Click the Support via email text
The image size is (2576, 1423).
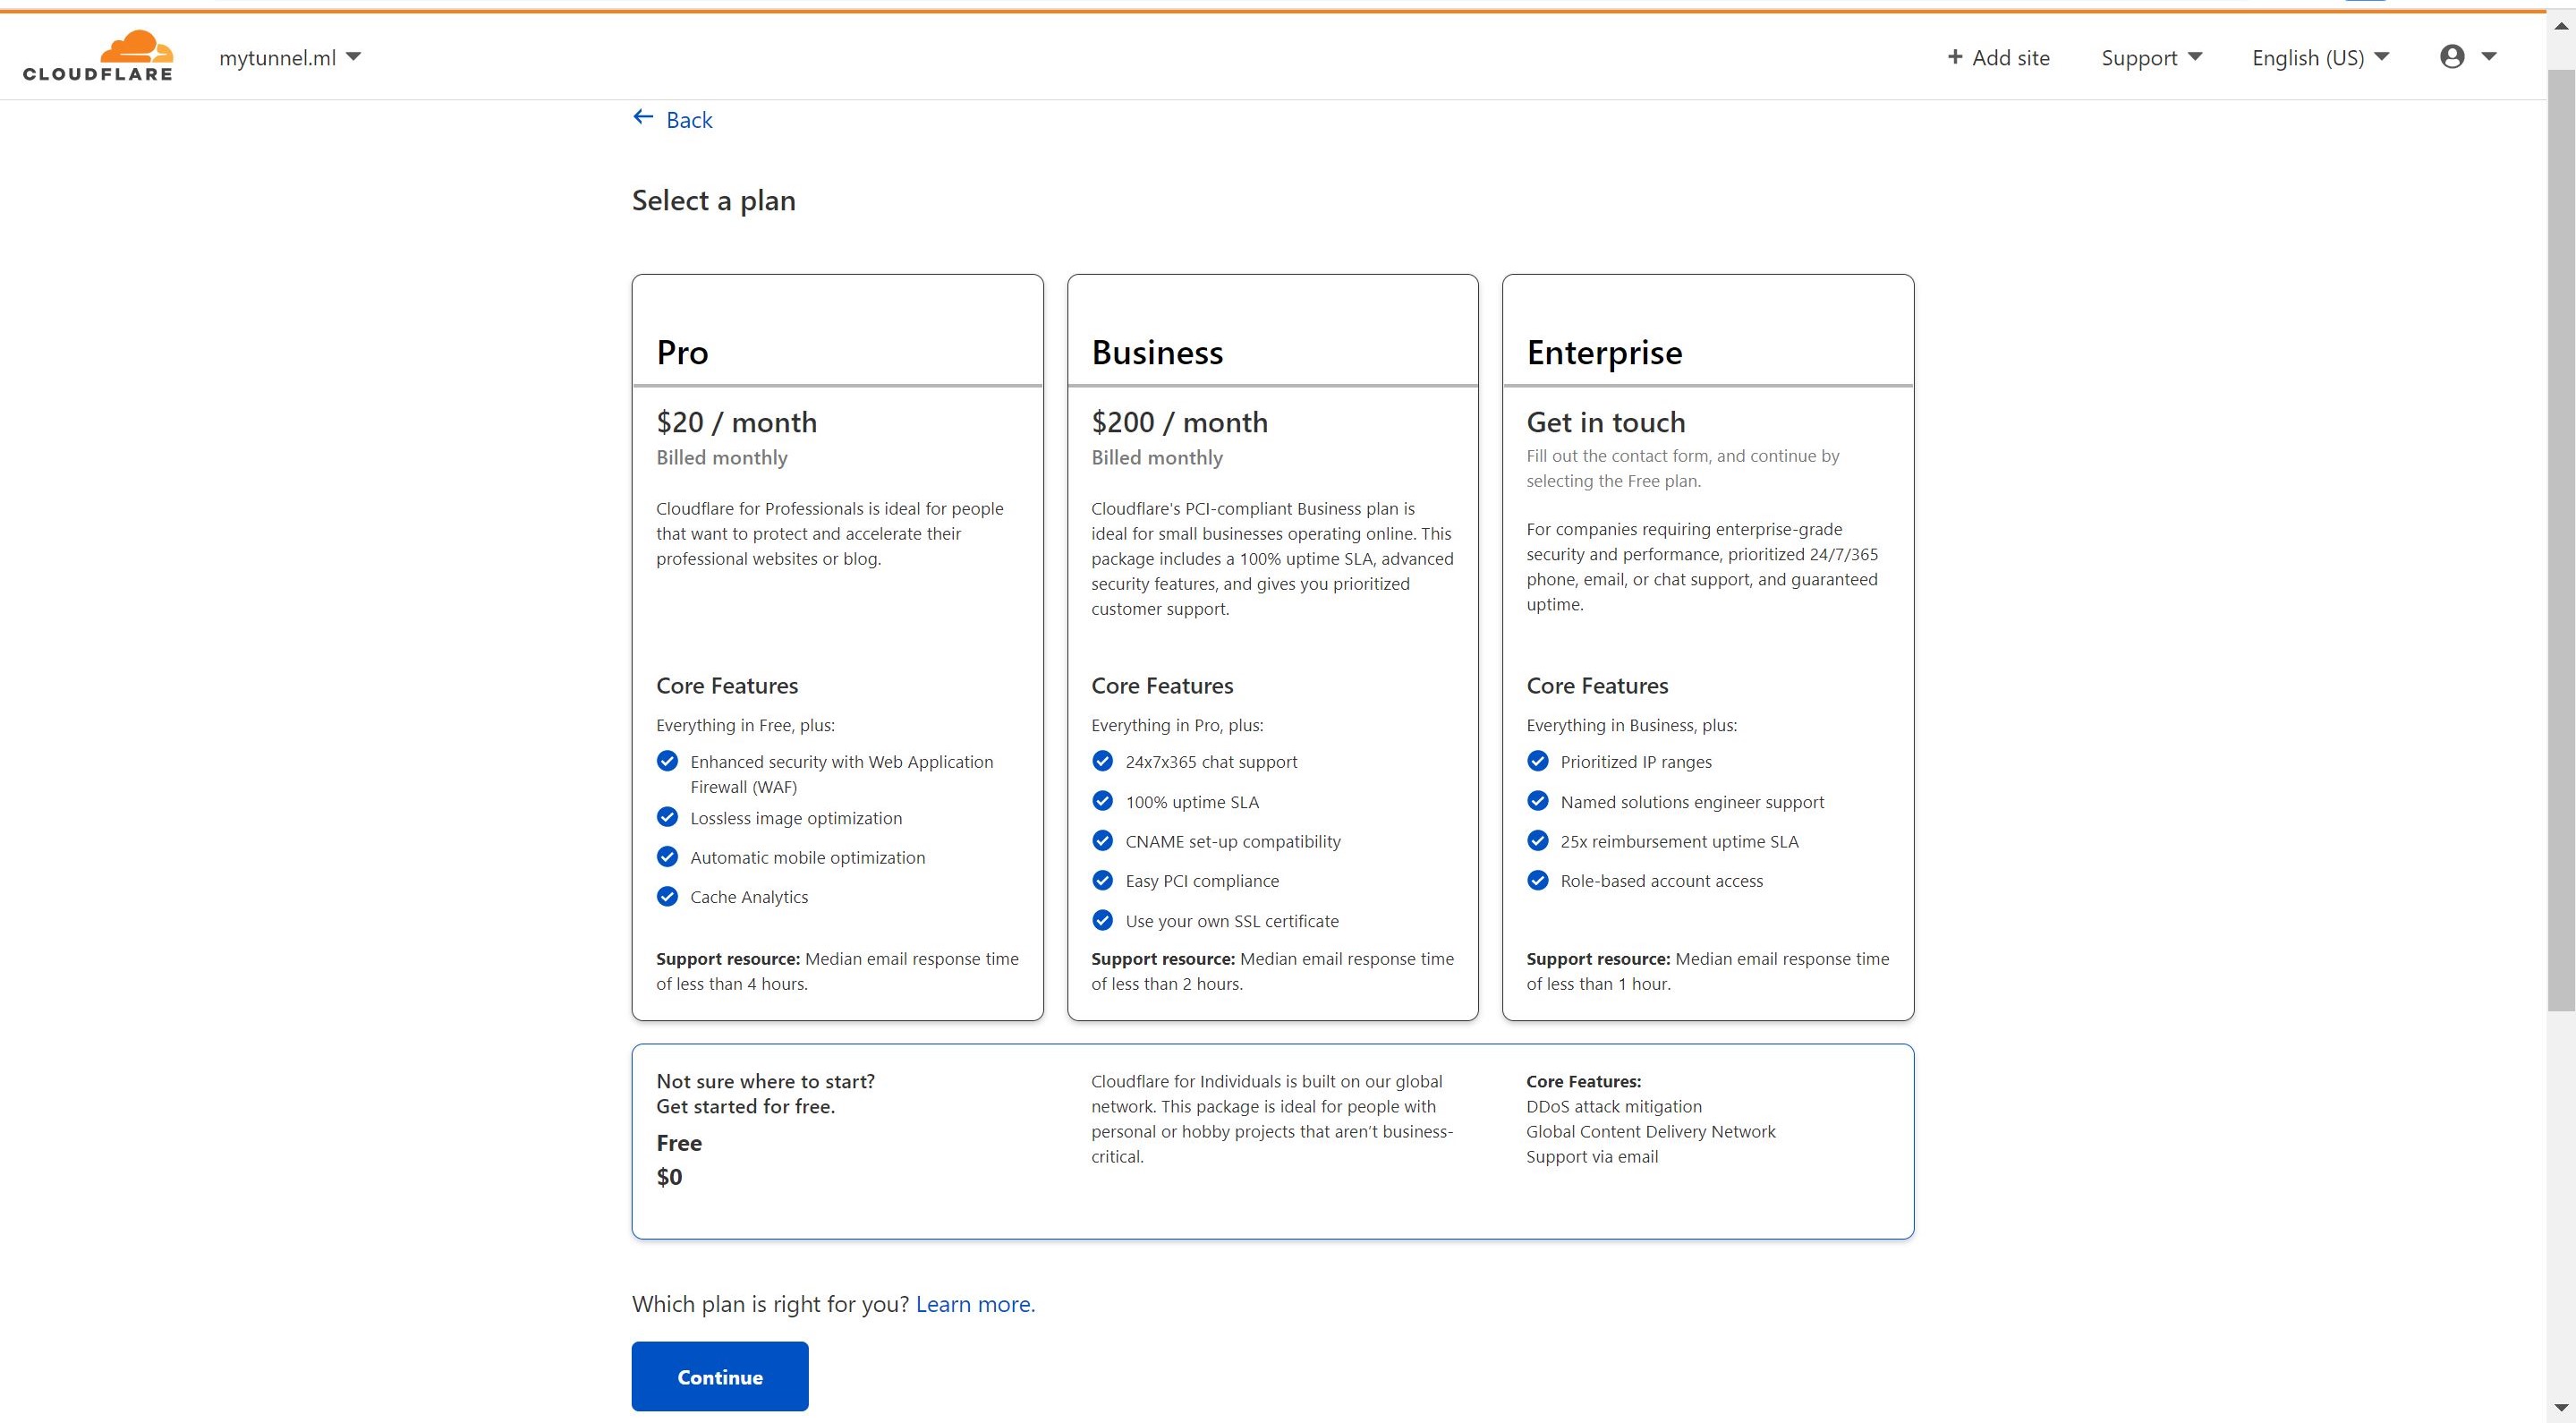[1591, 1156]
